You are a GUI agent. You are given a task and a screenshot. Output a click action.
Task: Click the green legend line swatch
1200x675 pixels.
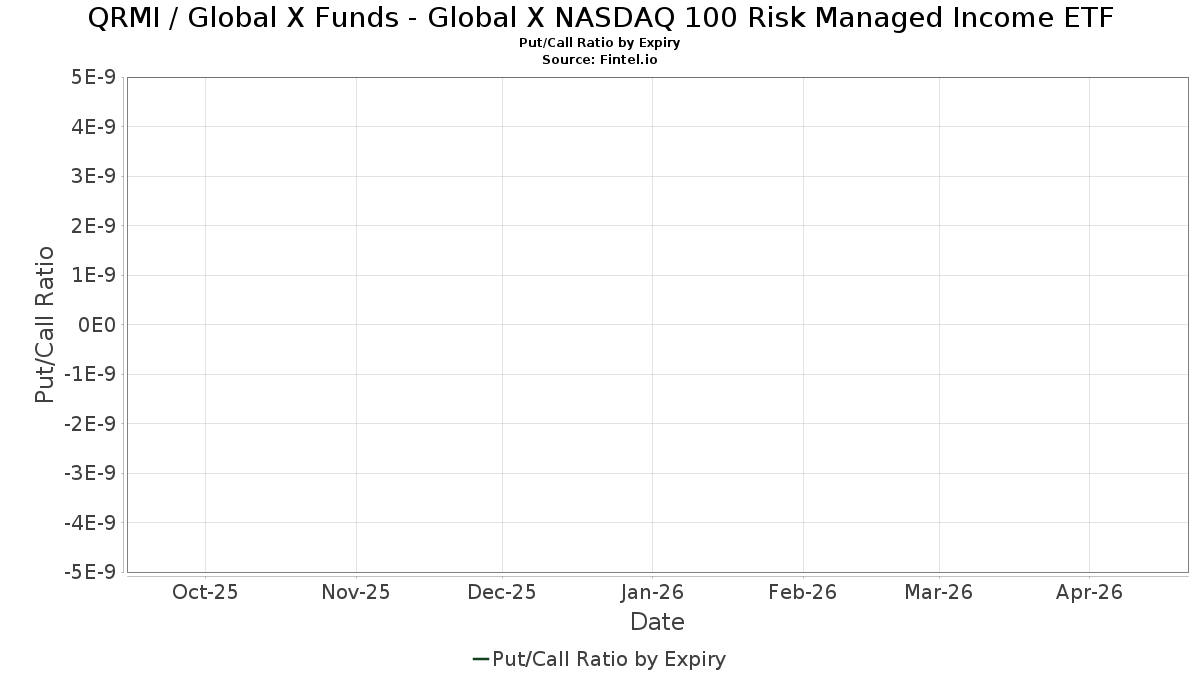(x=480, y=659)
